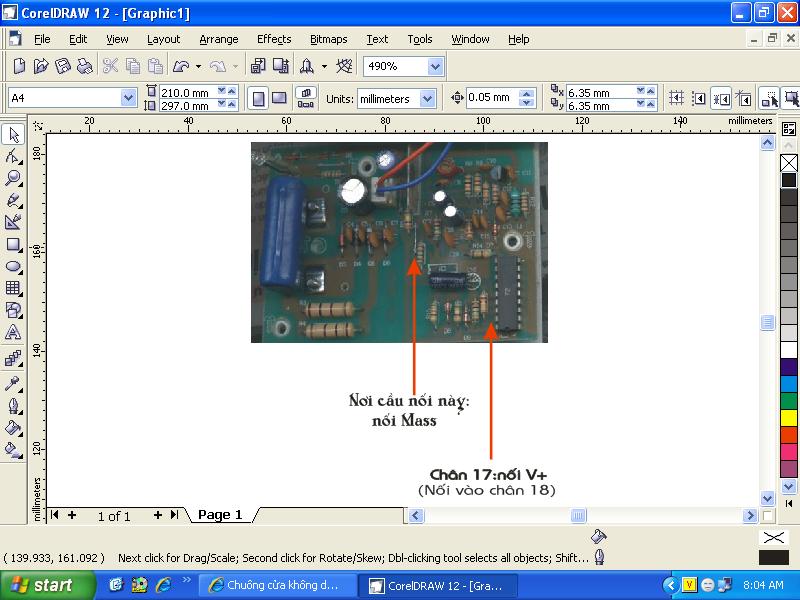Open the Fill tool flyout

pos(13,428)
